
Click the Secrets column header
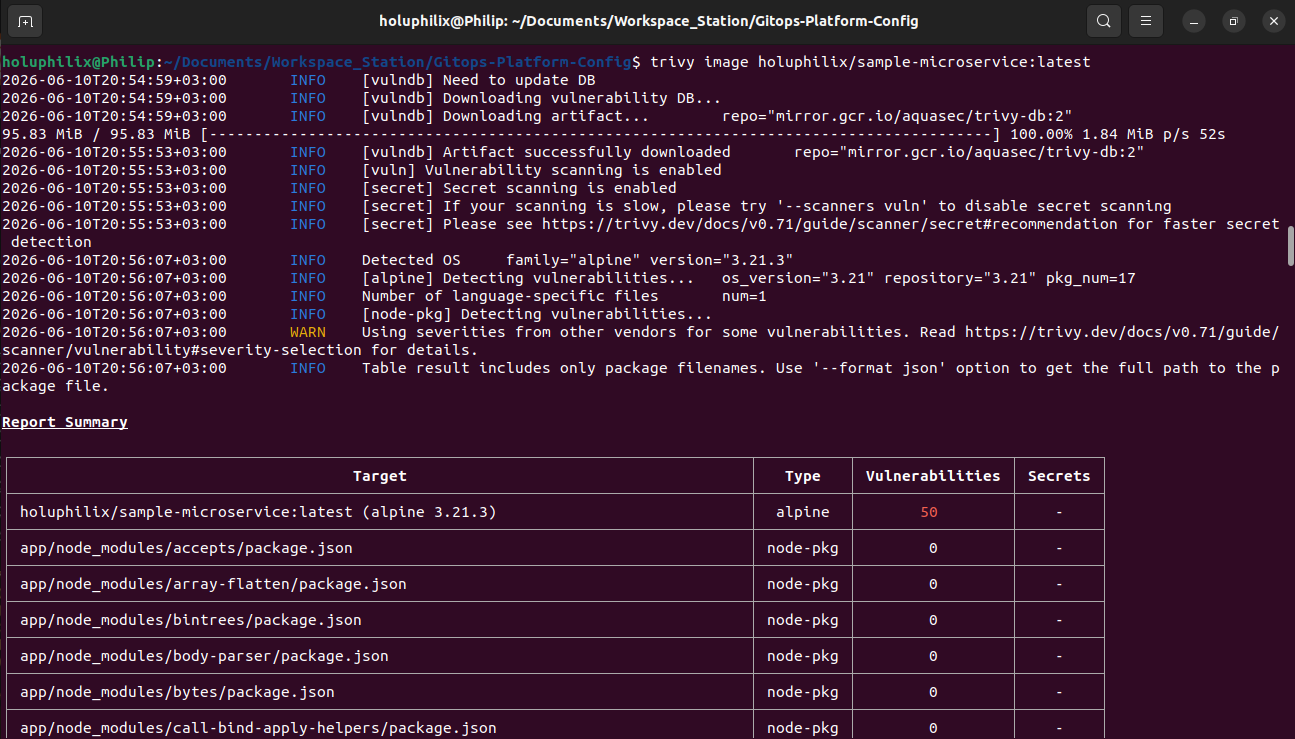1059,476
